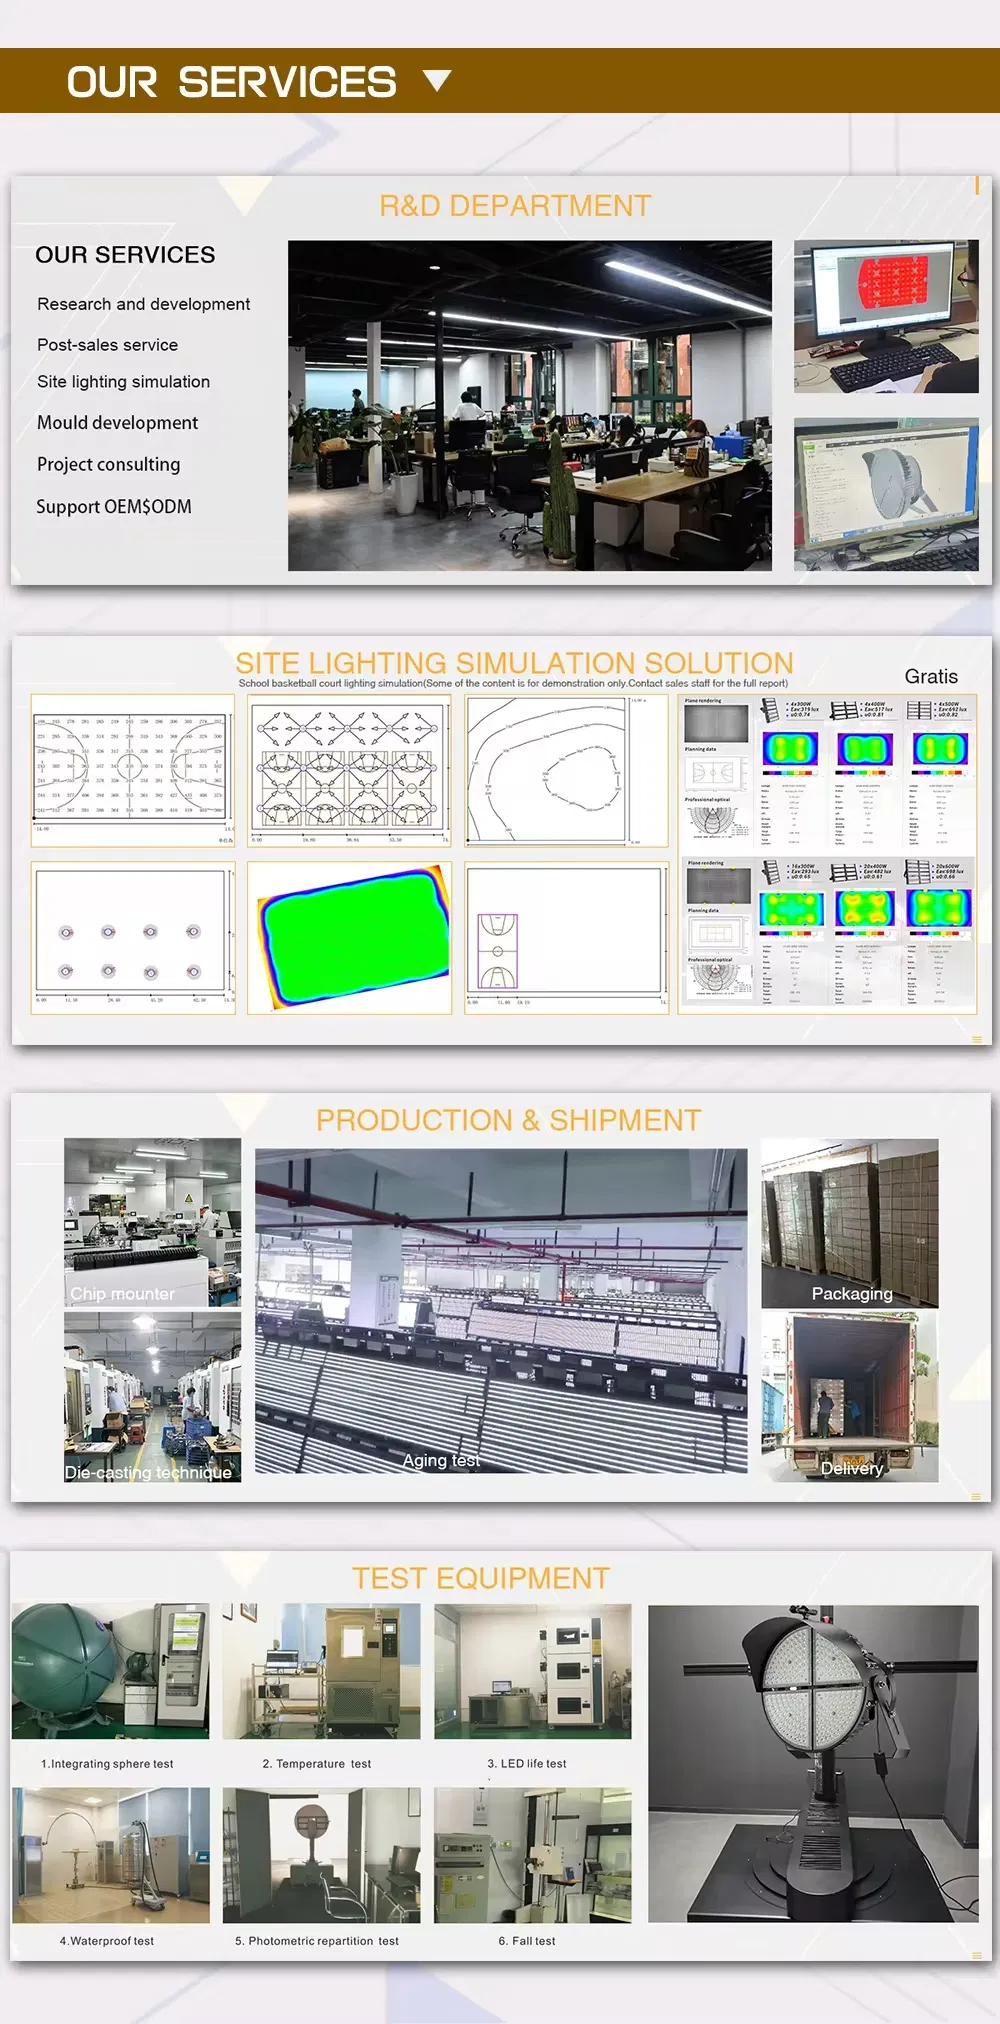
Task: View the red LED board simulation monitor photo
Action: click(886, 316)
